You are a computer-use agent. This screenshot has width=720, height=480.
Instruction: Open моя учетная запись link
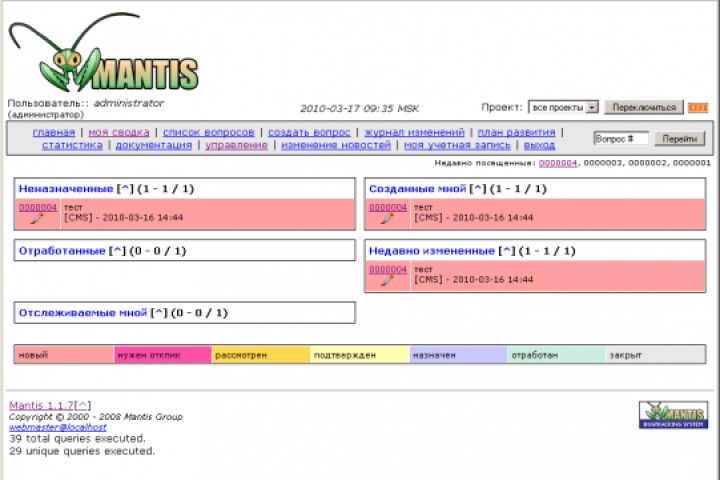coord(457,145)
